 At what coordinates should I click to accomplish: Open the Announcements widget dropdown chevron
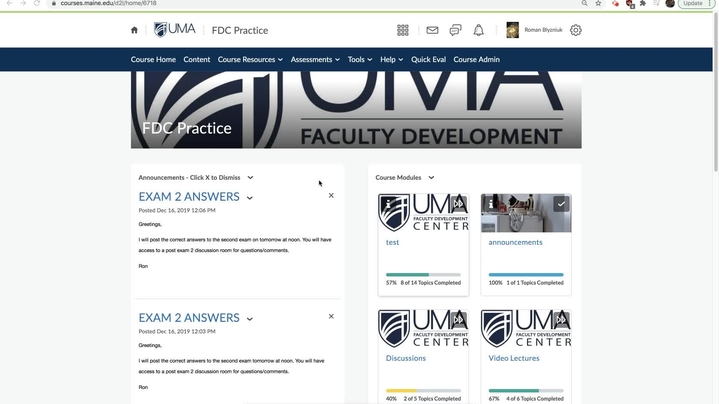[250, 177]
